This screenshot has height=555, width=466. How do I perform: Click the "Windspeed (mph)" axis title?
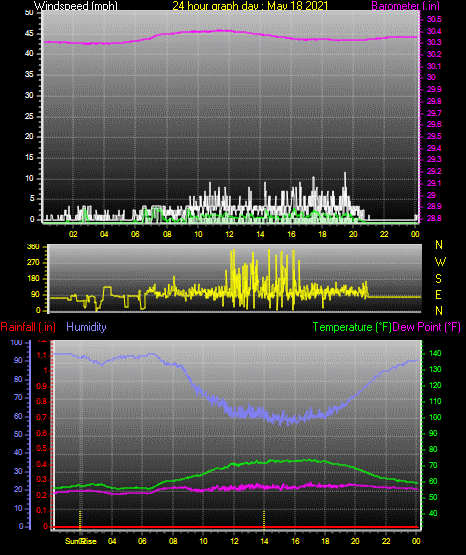(x=76, y=6)
